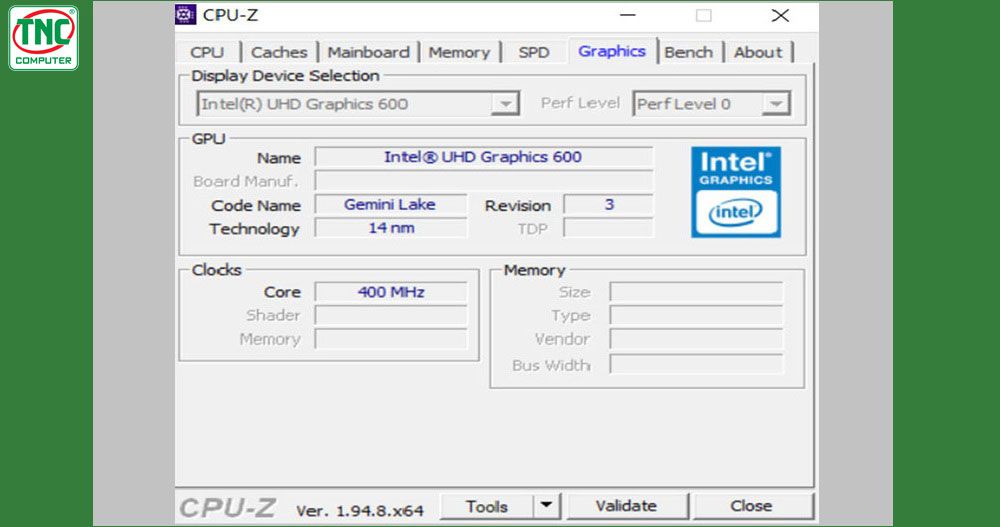Open the Caches tab
1000x527 pixels.
coord(279,52)
